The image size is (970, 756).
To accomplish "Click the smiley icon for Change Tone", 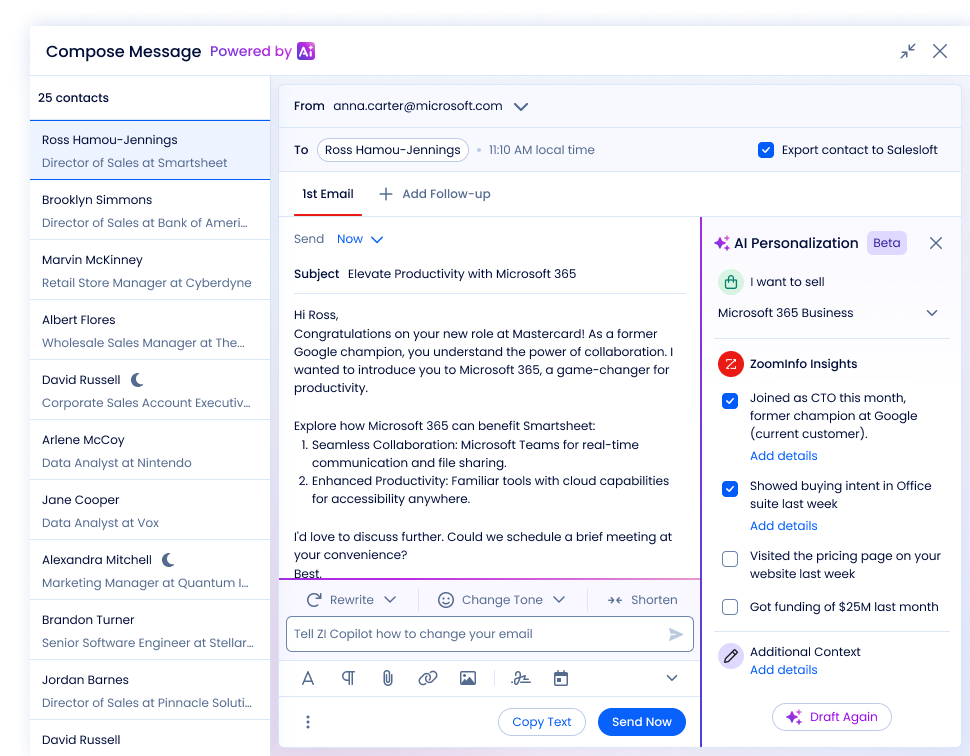I will pos(446,599).
